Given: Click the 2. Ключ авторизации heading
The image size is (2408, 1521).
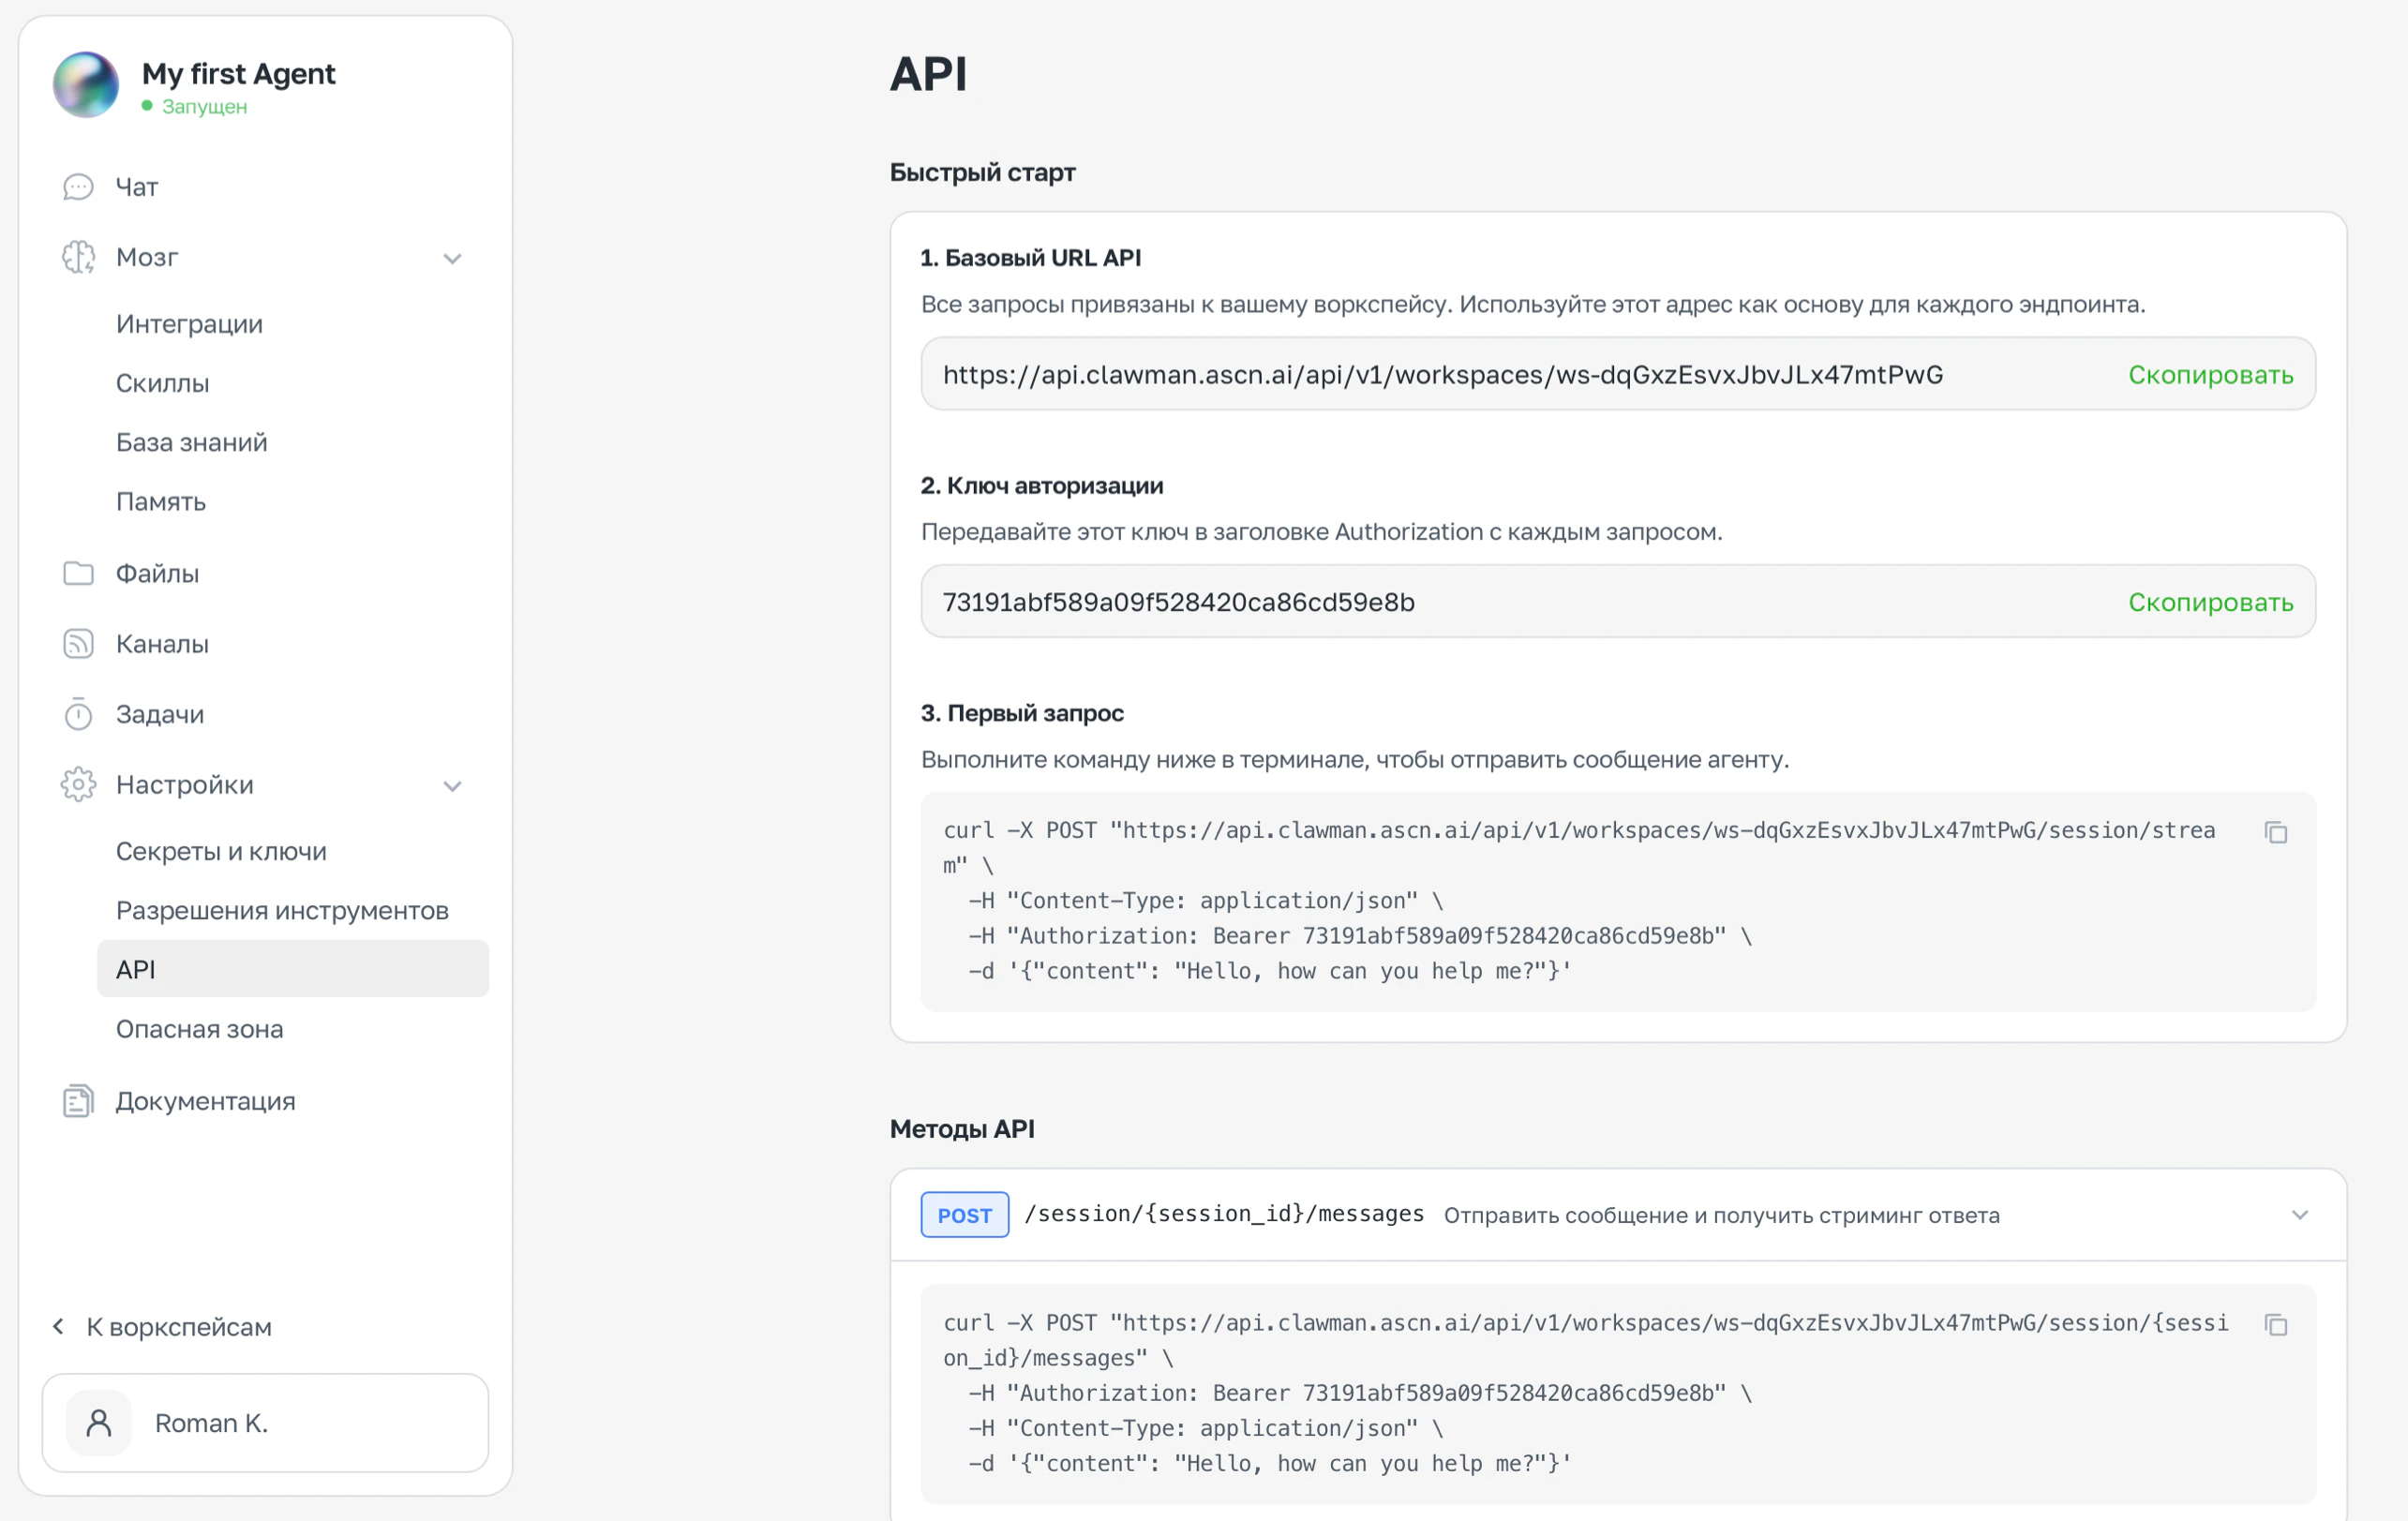Looking at the screenshot, I should (1042, 485).
